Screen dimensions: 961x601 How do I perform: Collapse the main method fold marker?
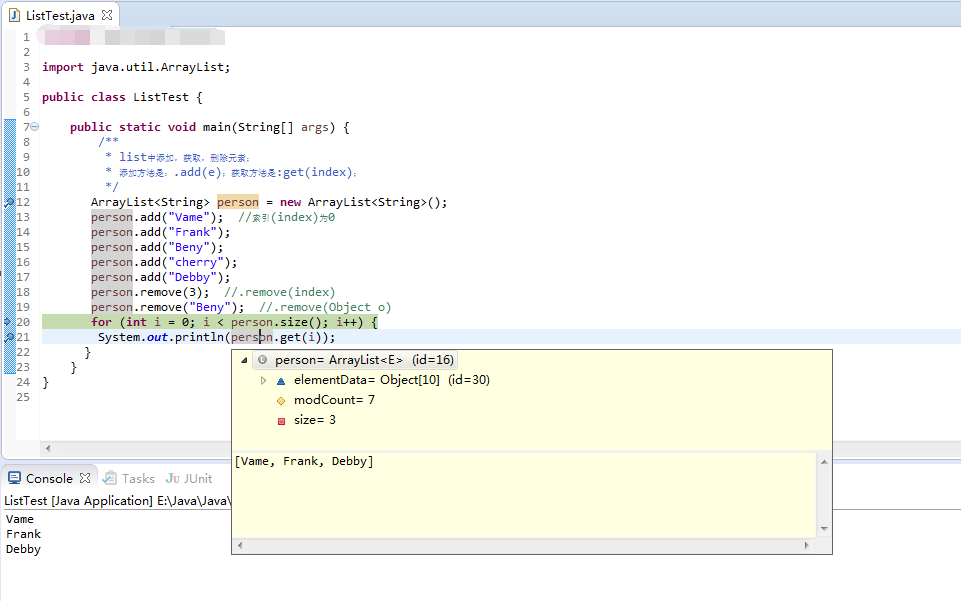coord(35,127)
